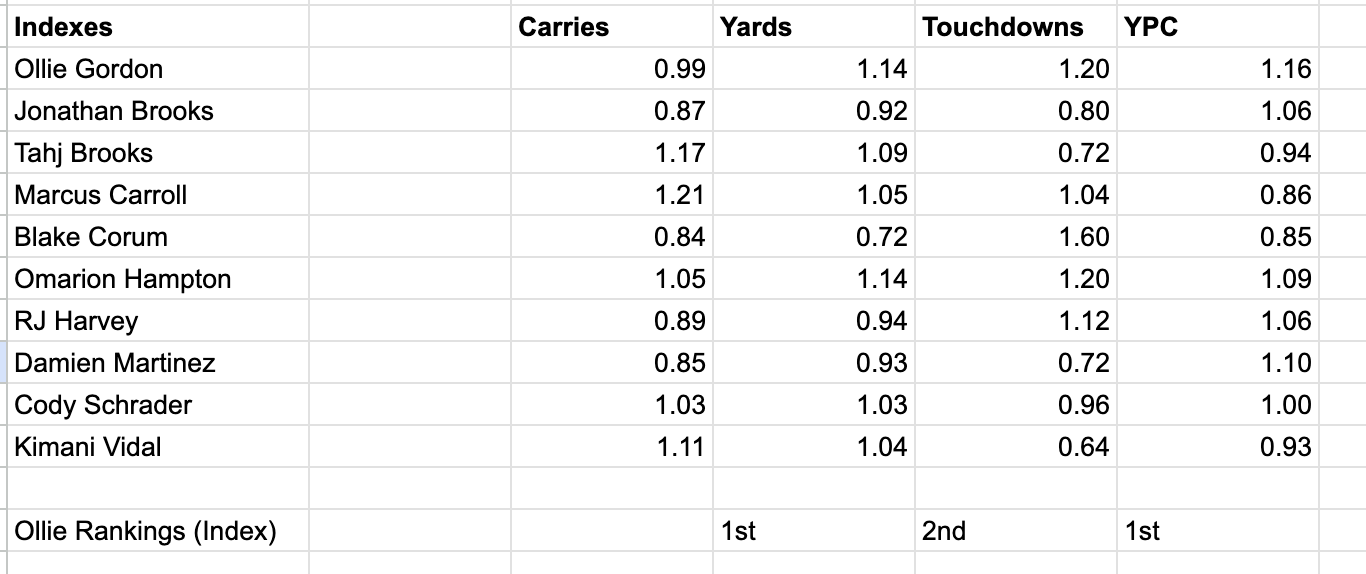Select the Yards column header cell

pyautogui.click(x=755, y=27)
